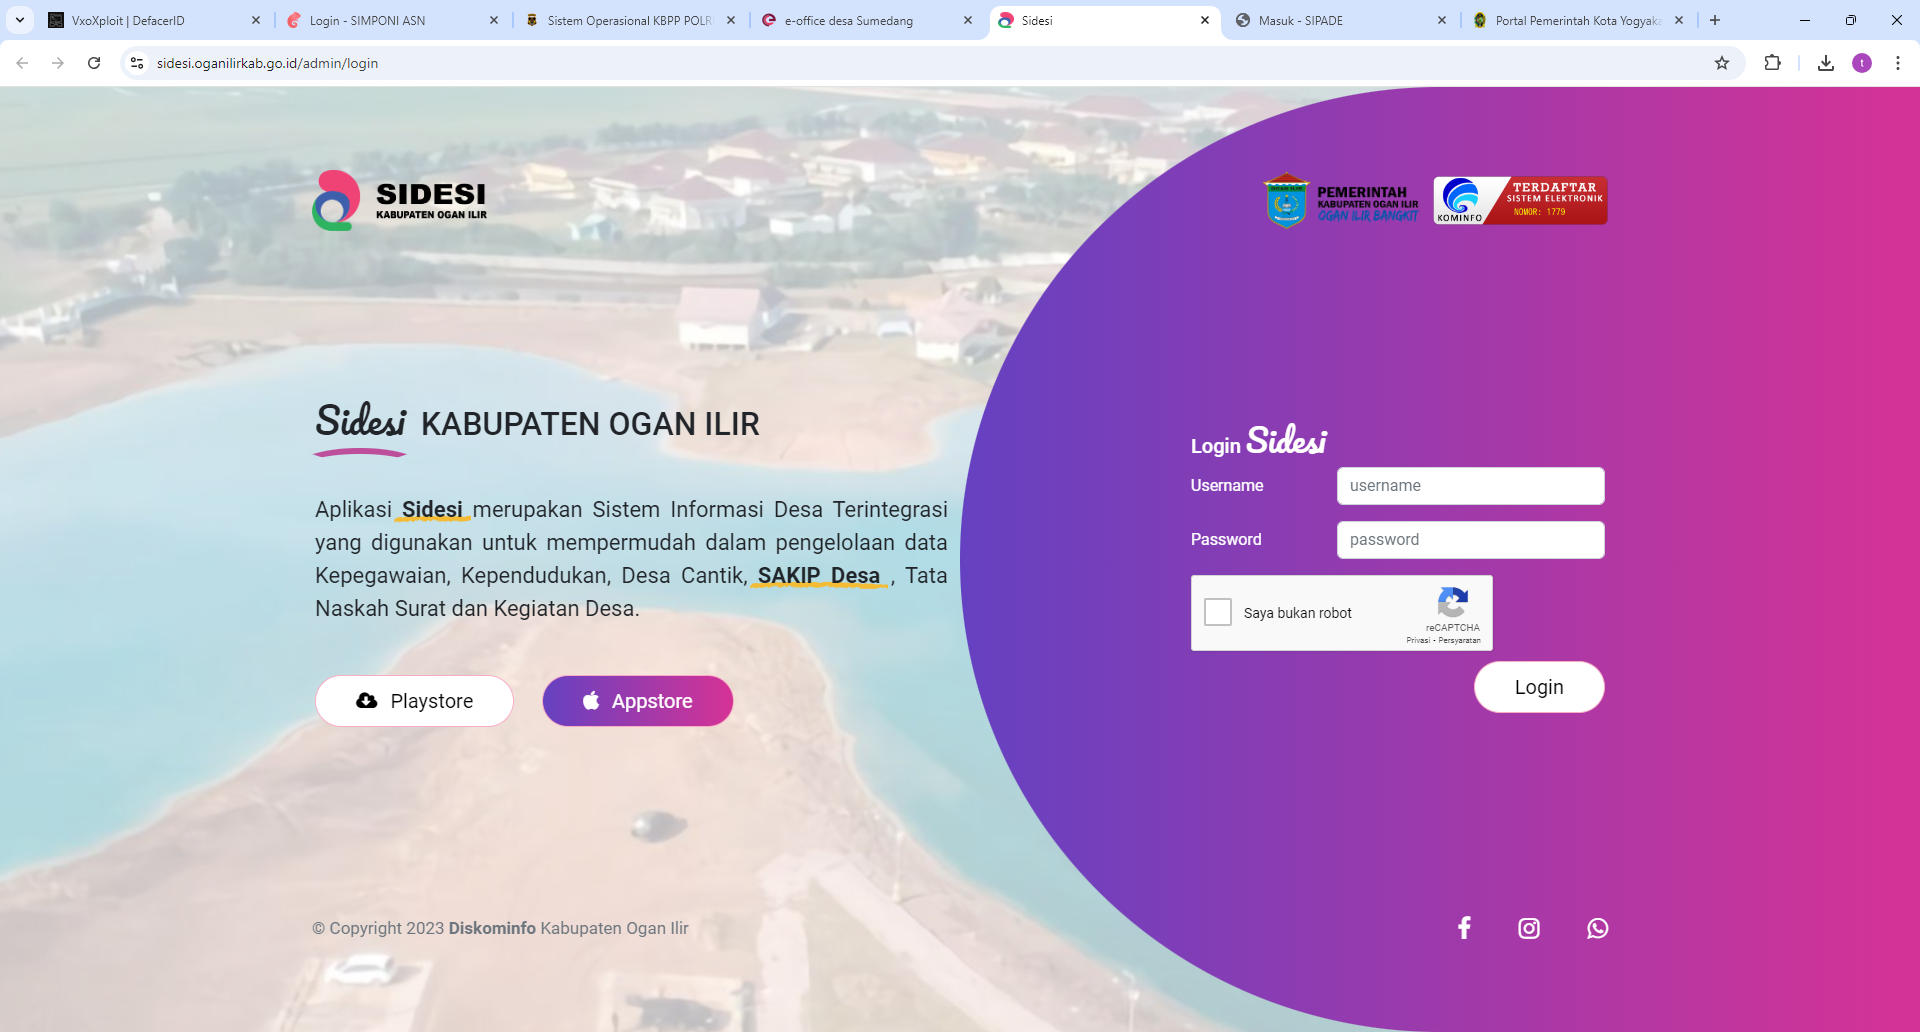Click the Pemerintah Kabupaten Ogan Ilir emblem
Screen dimensions: 1920x1032
point(1341,201)
